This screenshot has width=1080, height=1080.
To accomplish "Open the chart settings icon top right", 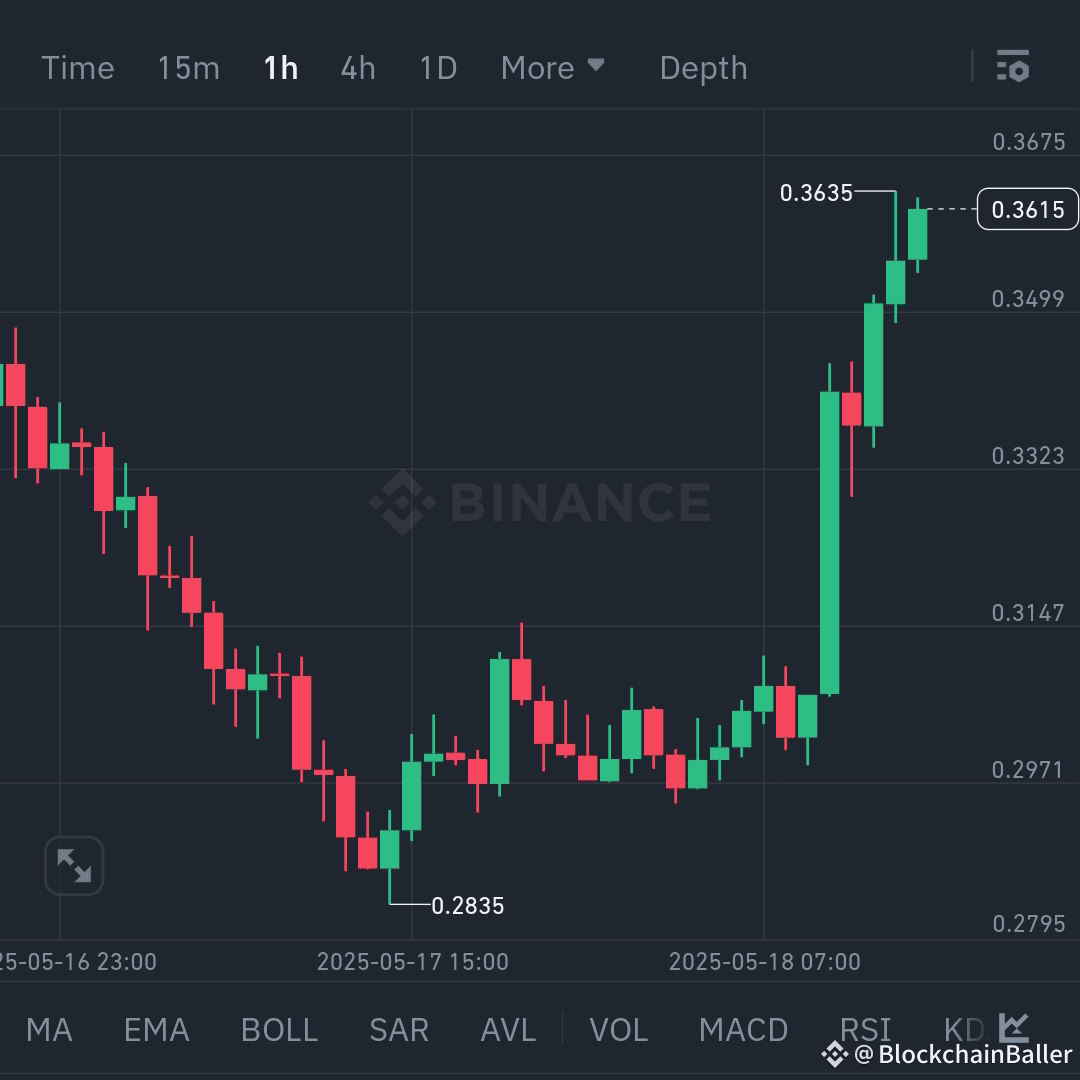I will [1013, 67].
